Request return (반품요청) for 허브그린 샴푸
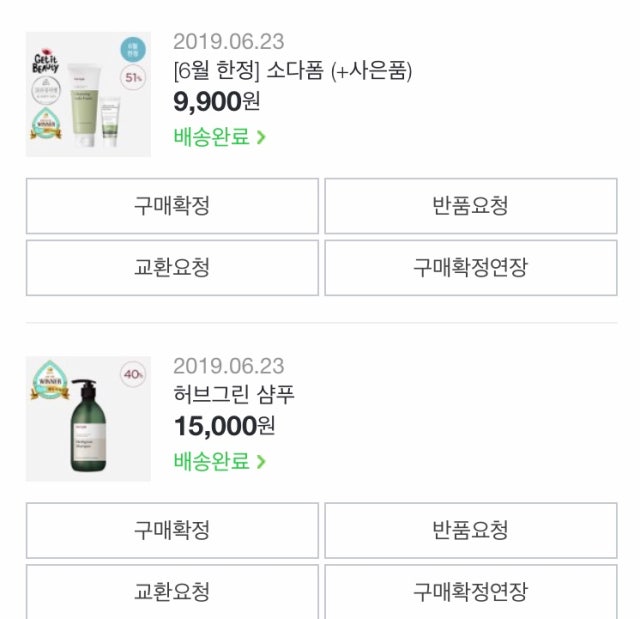 coord(470,530)
